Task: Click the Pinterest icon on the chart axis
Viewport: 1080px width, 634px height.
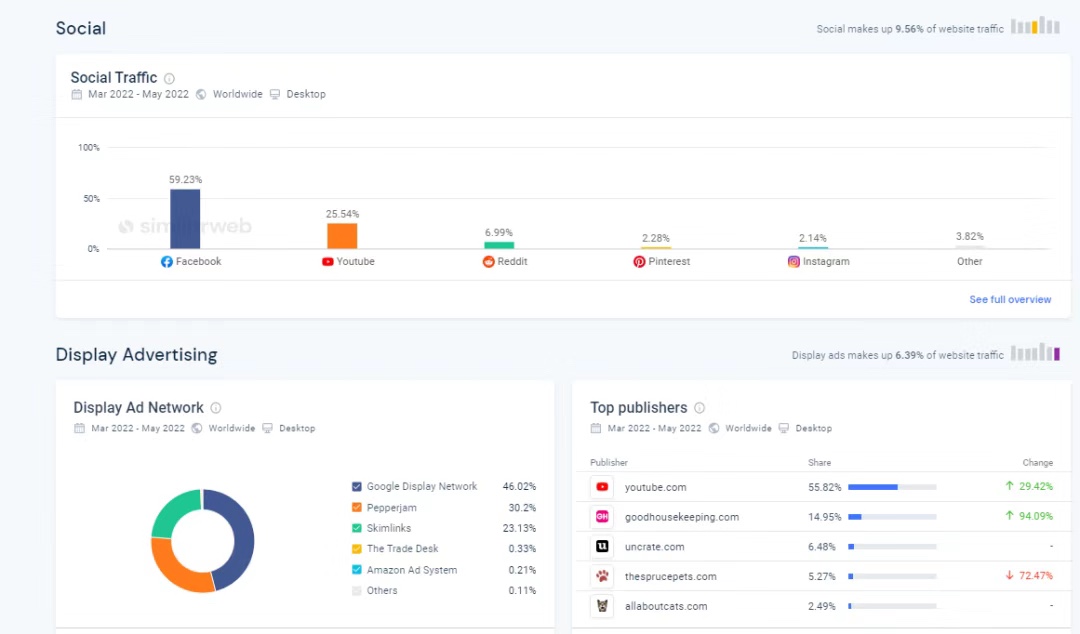Action: (x=639, y=262)
